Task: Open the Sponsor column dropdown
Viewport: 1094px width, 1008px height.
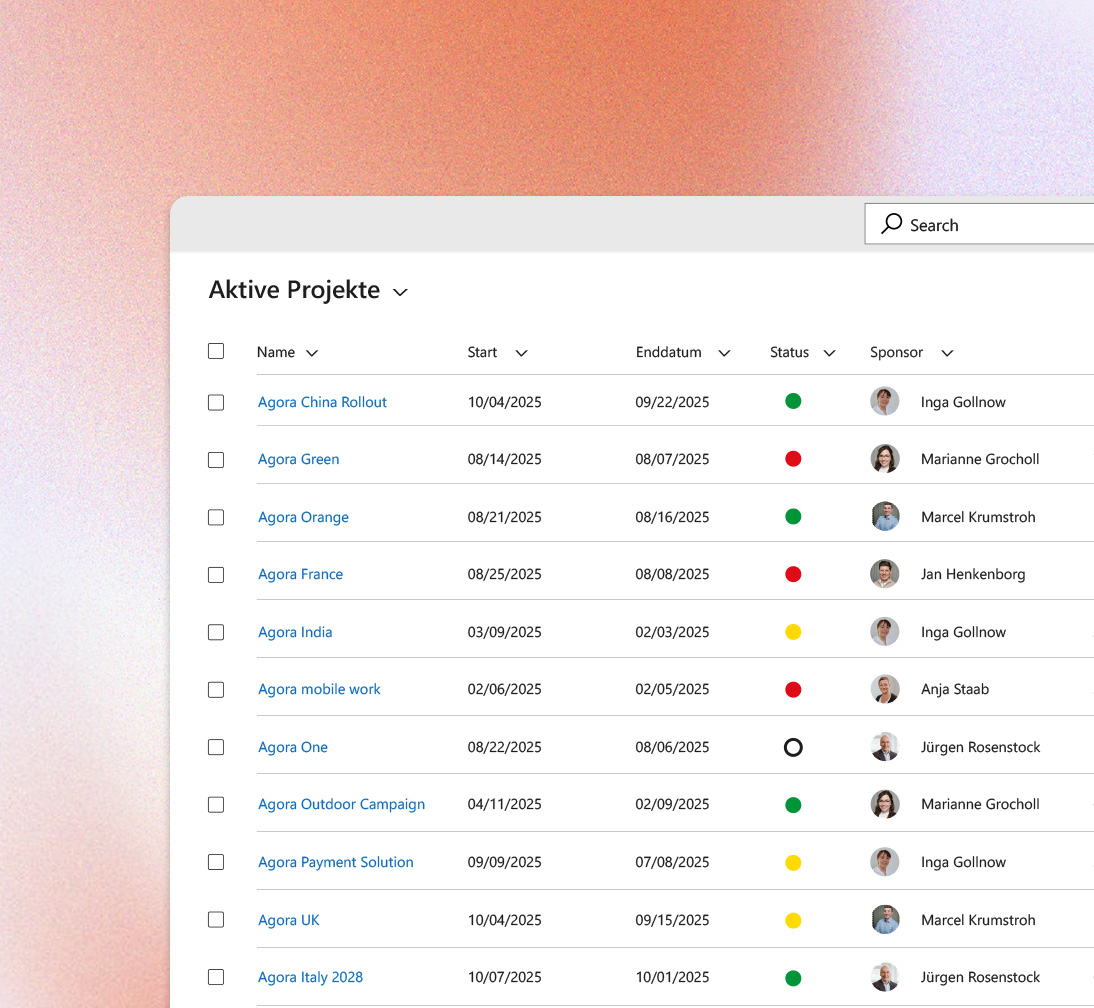Action: coord(947,353)
